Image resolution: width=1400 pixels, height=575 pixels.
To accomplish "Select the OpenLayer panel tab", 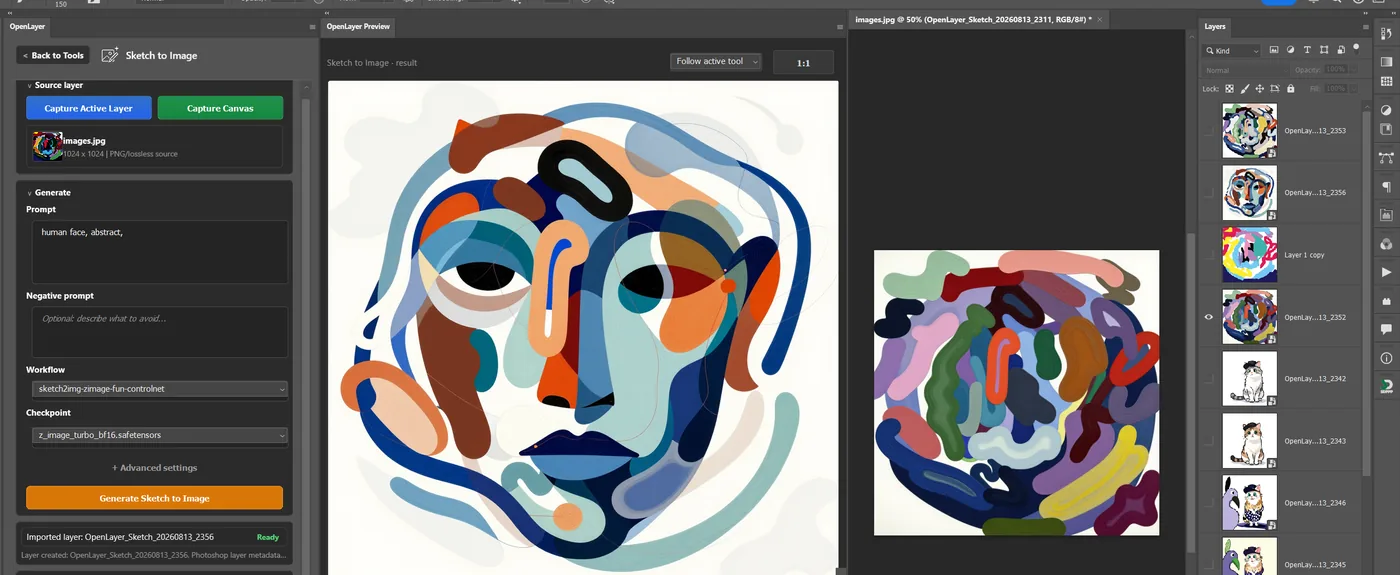I will 28,27.
